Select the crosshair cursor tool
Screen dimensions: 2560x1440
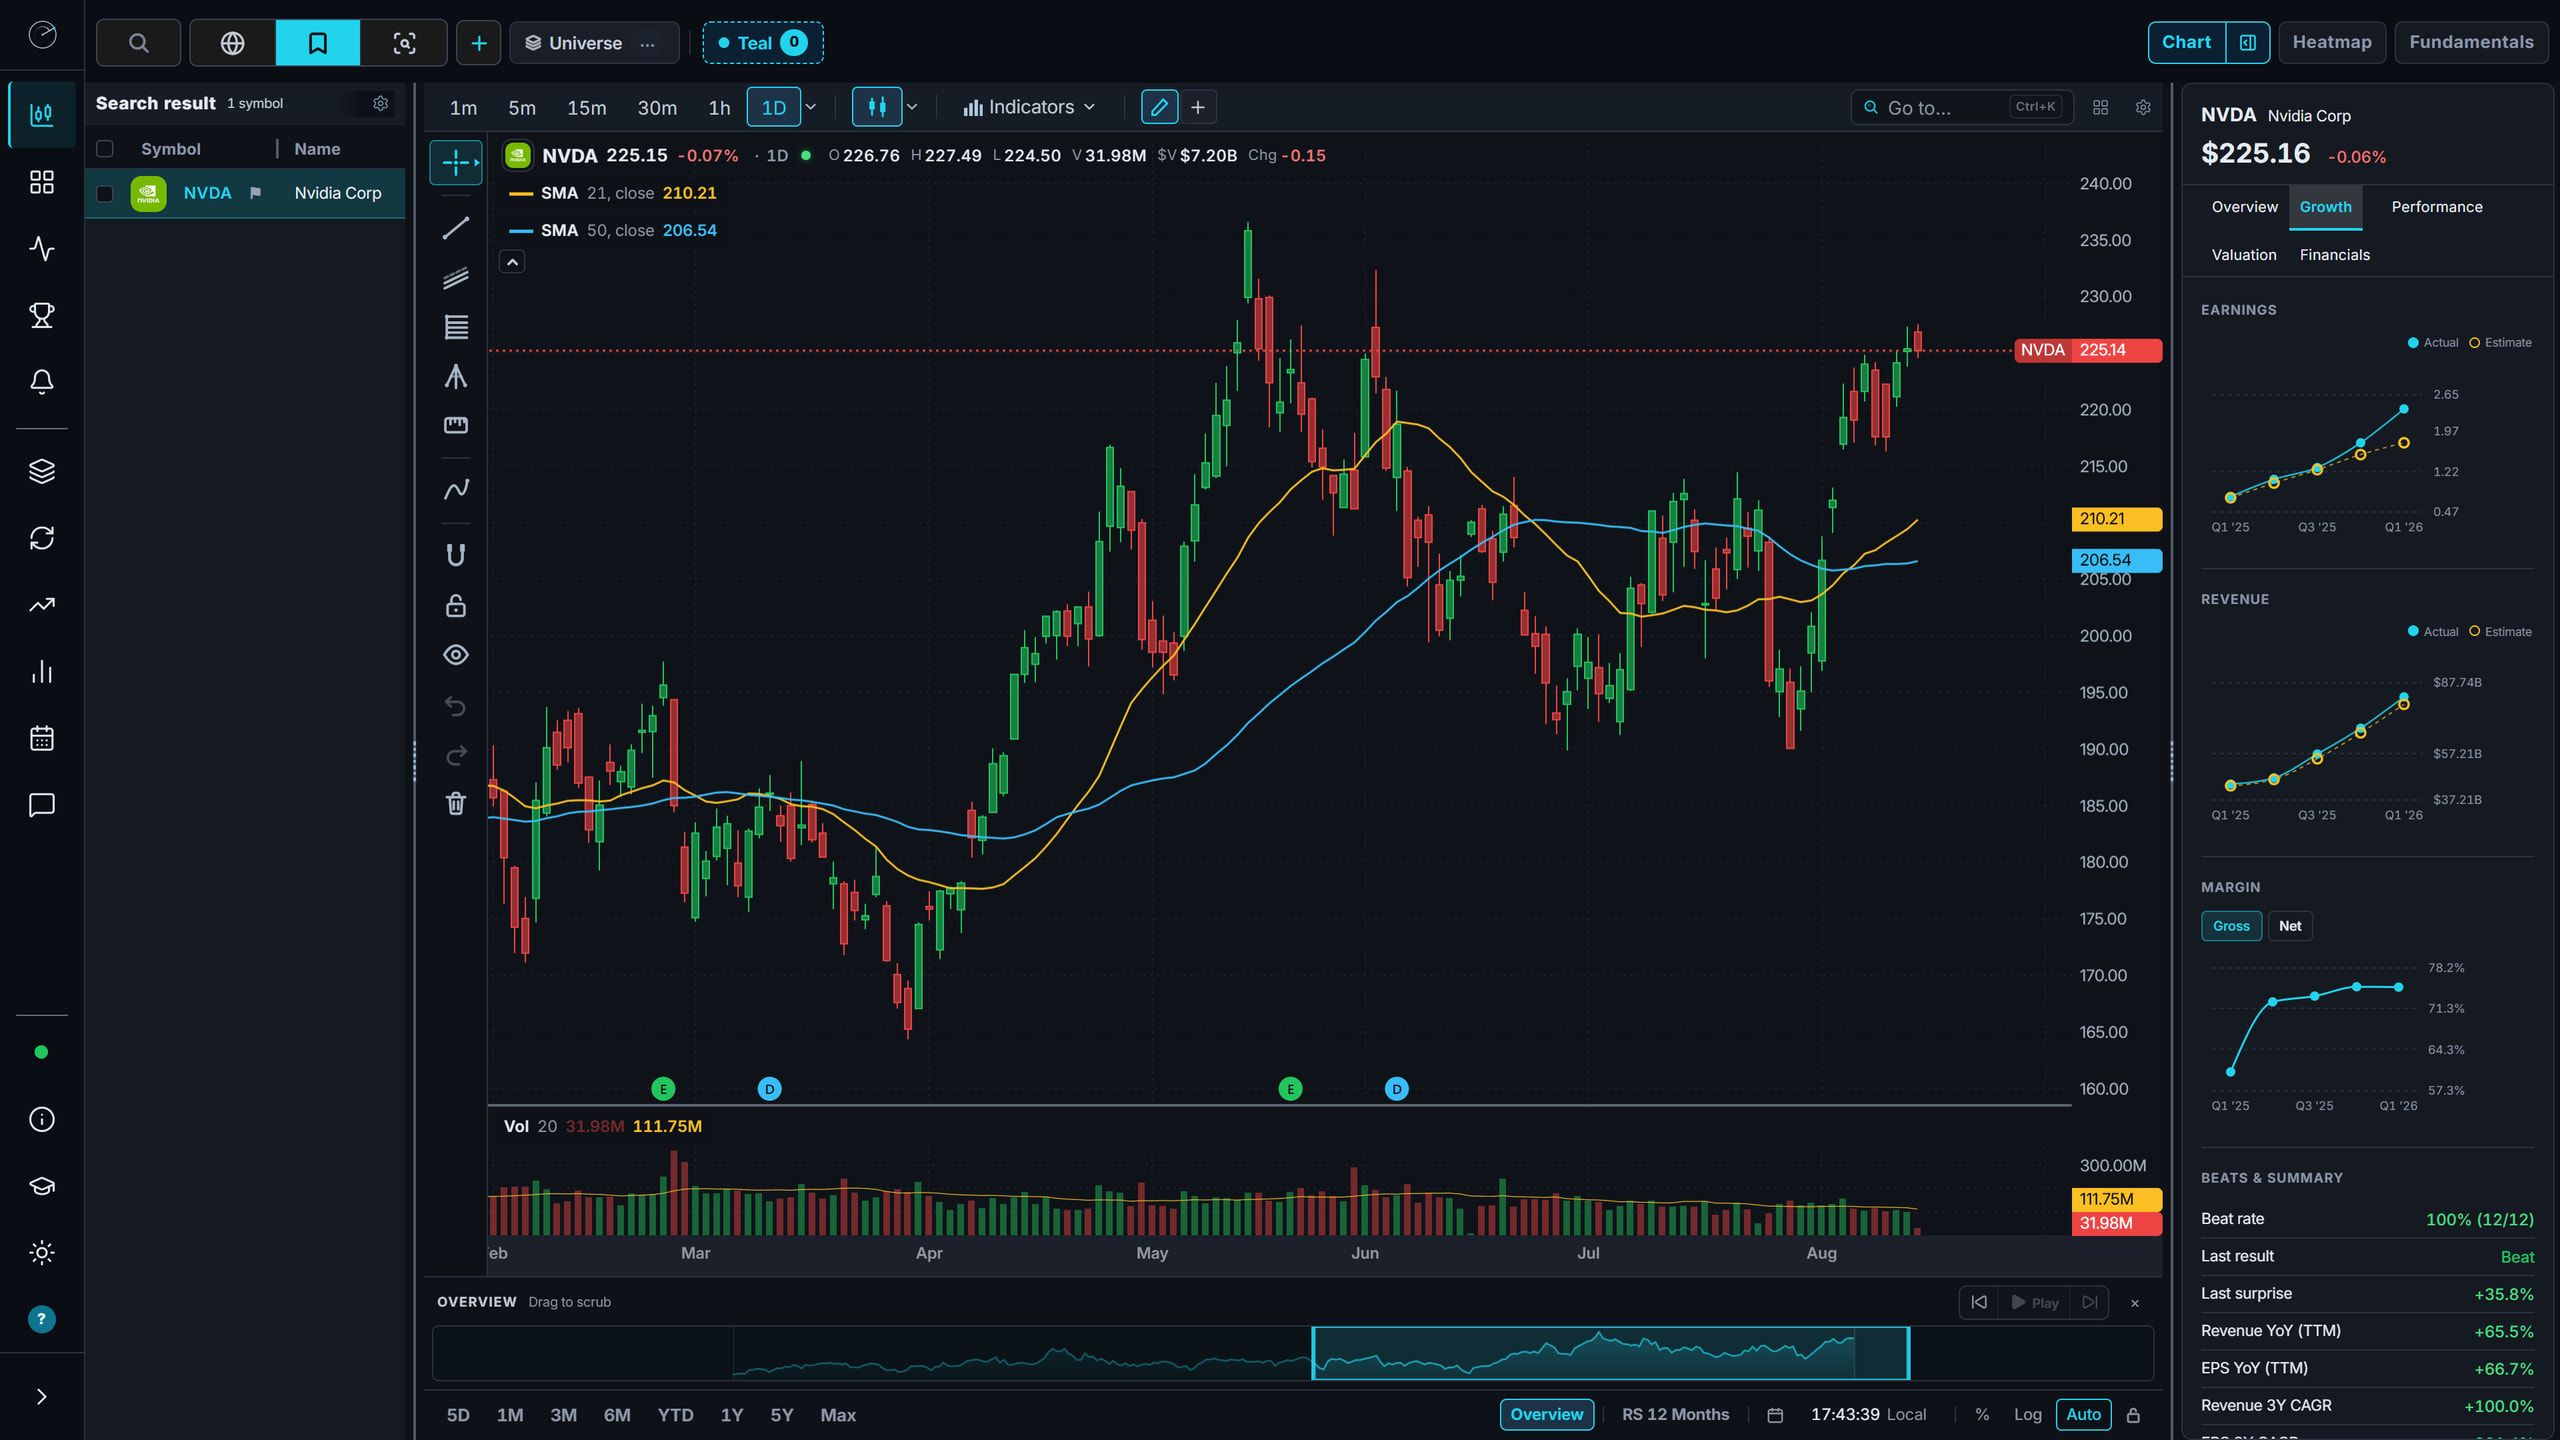click(456, 162)
